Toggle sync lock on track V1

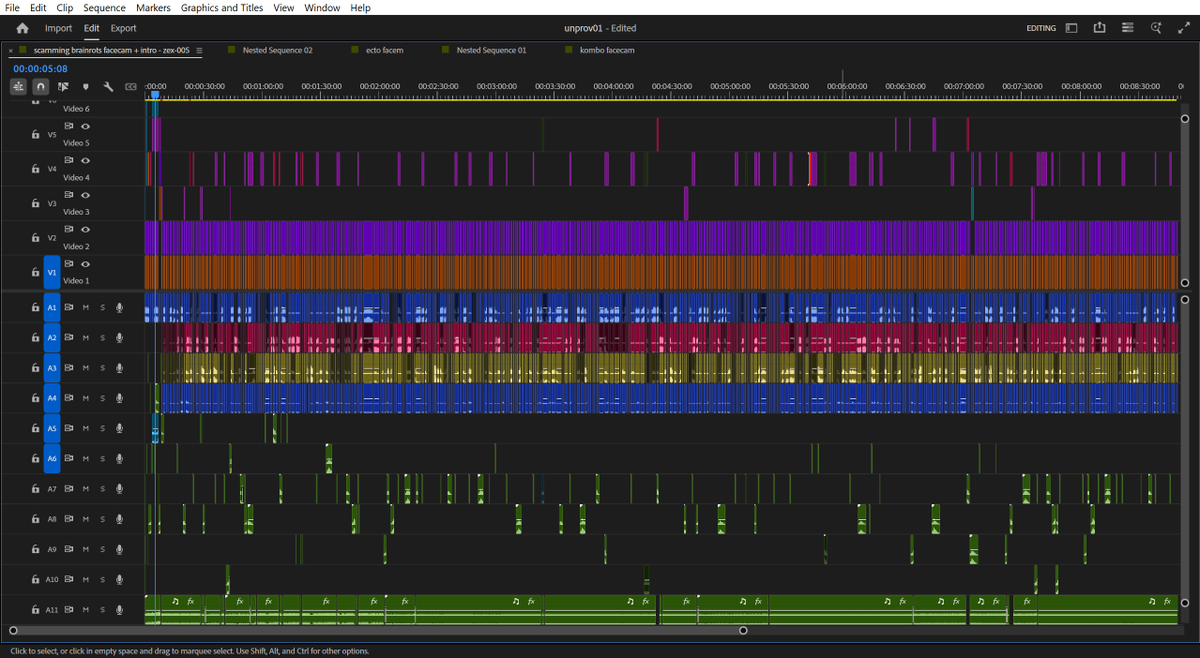pos(69,264)
